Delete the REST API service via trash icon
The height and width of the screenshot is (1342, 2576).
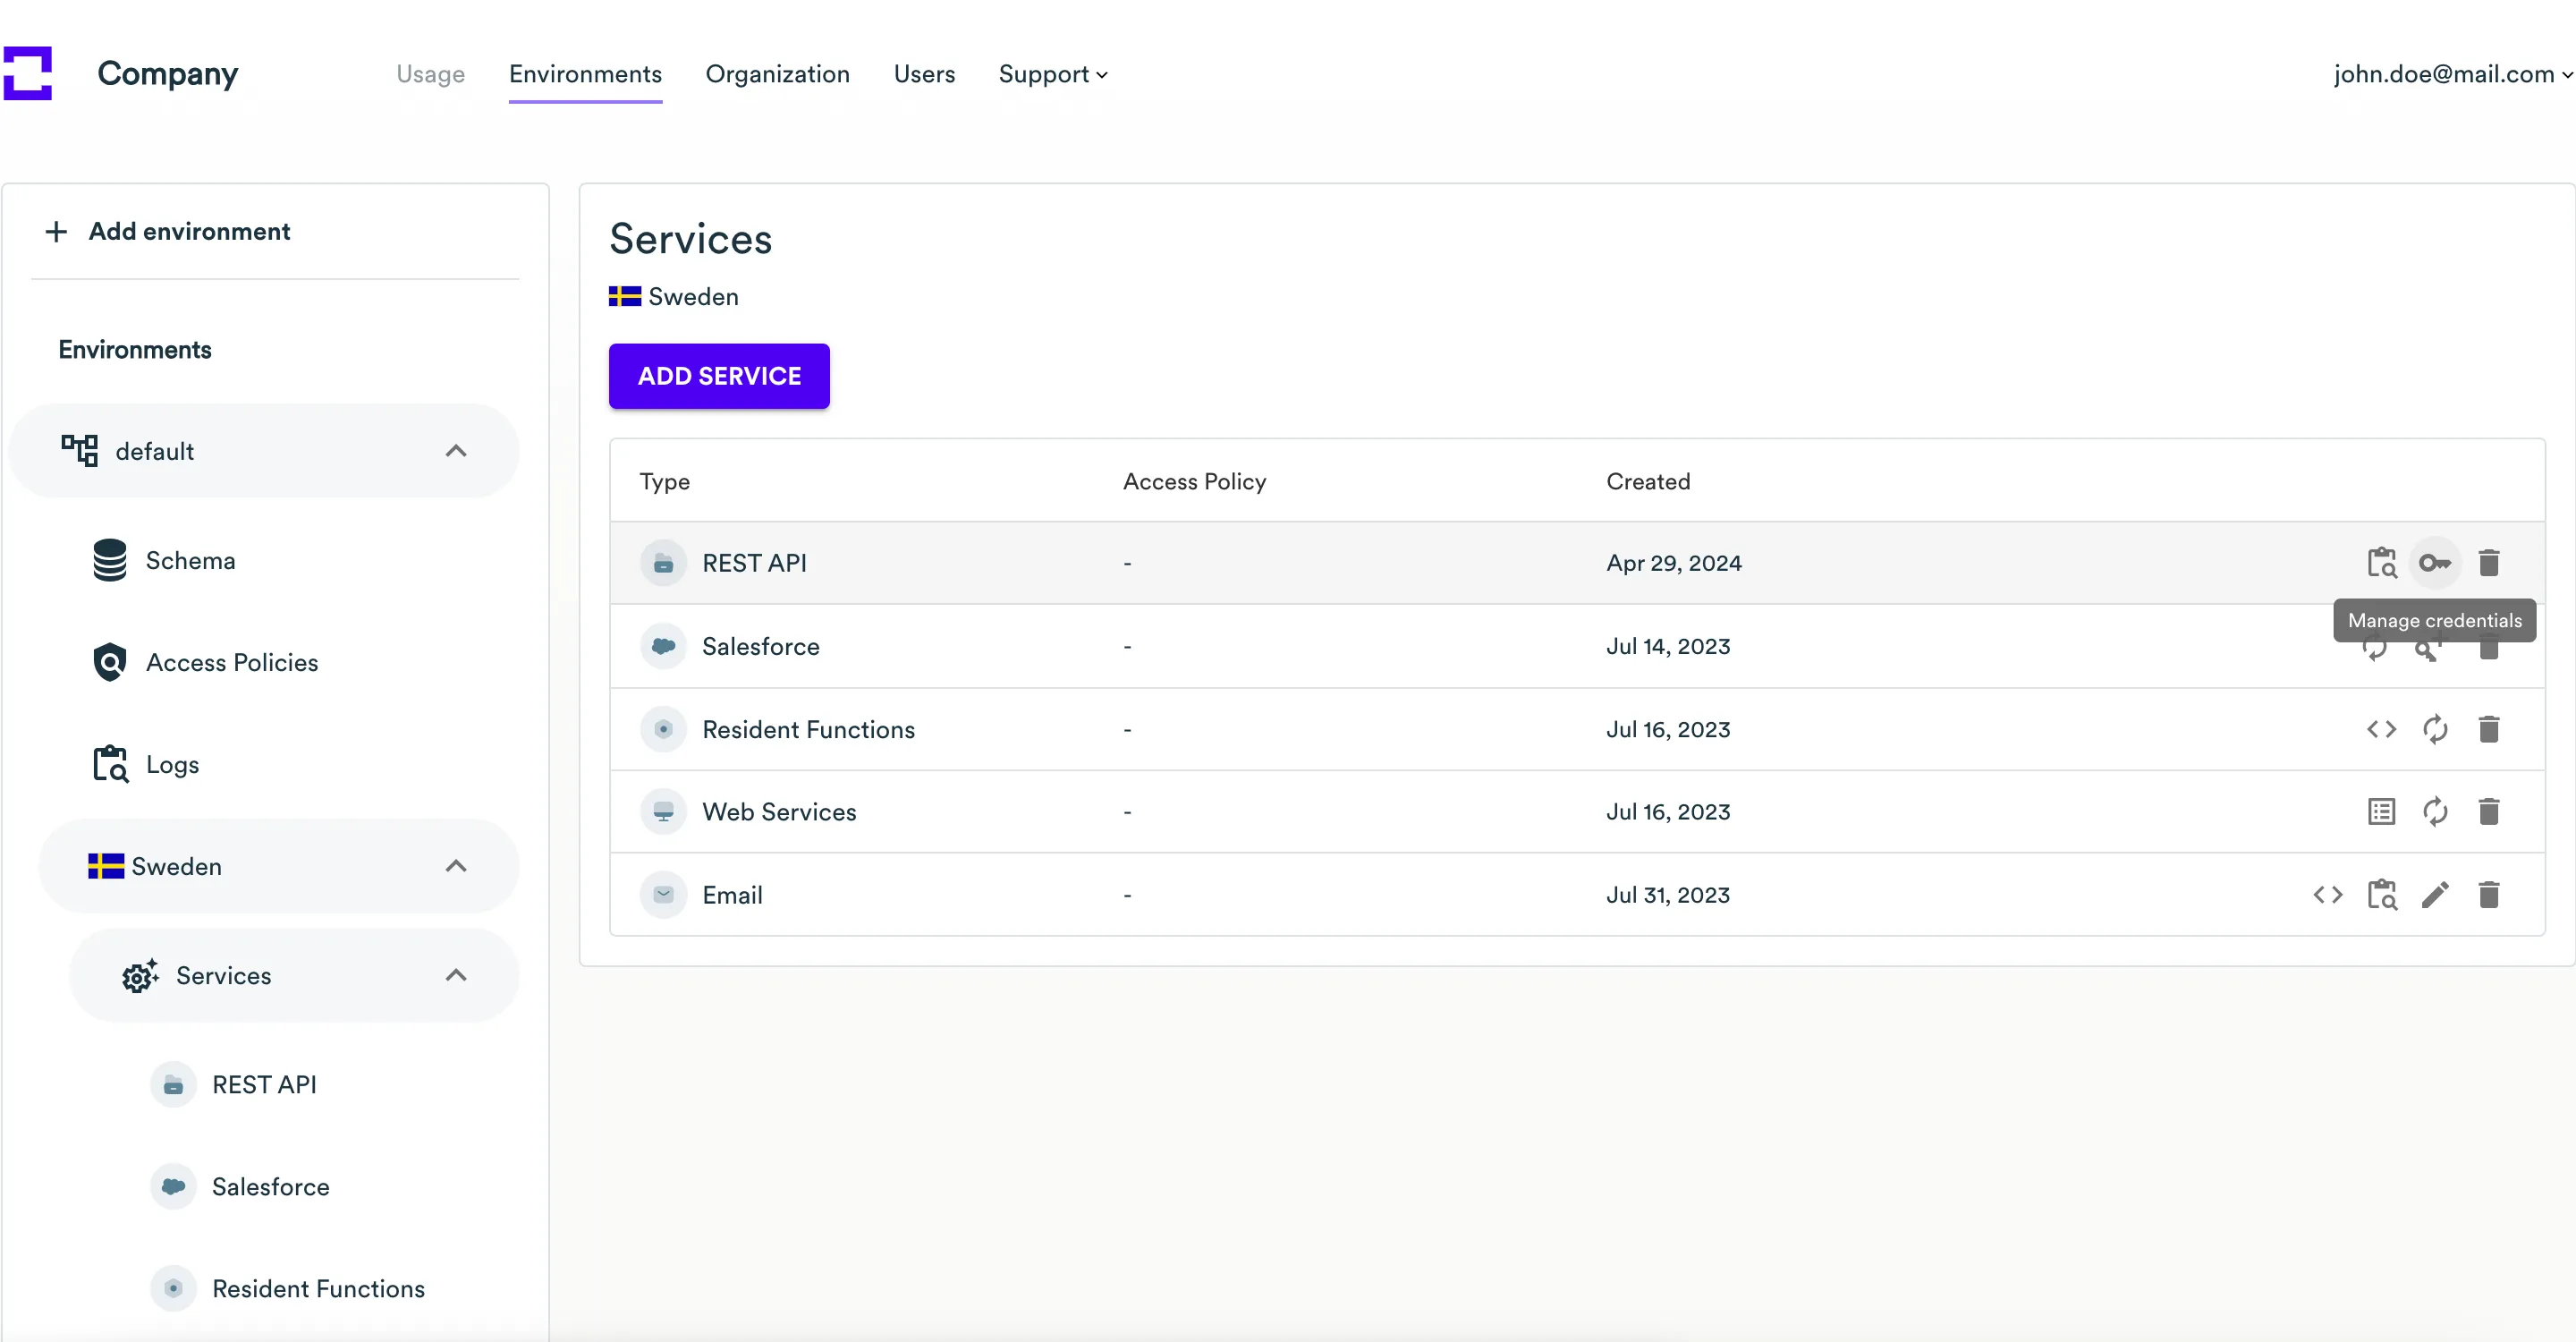click(2488, 563)
